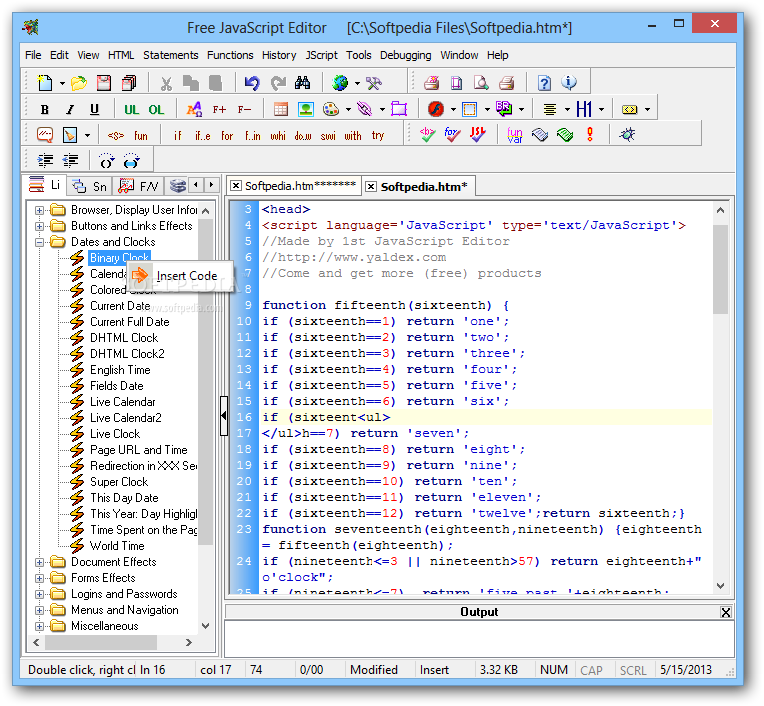Click the tree panel's horizontal scrollbar
The height and width of the screenshot is (706, 764).
[x=113, y=643]
